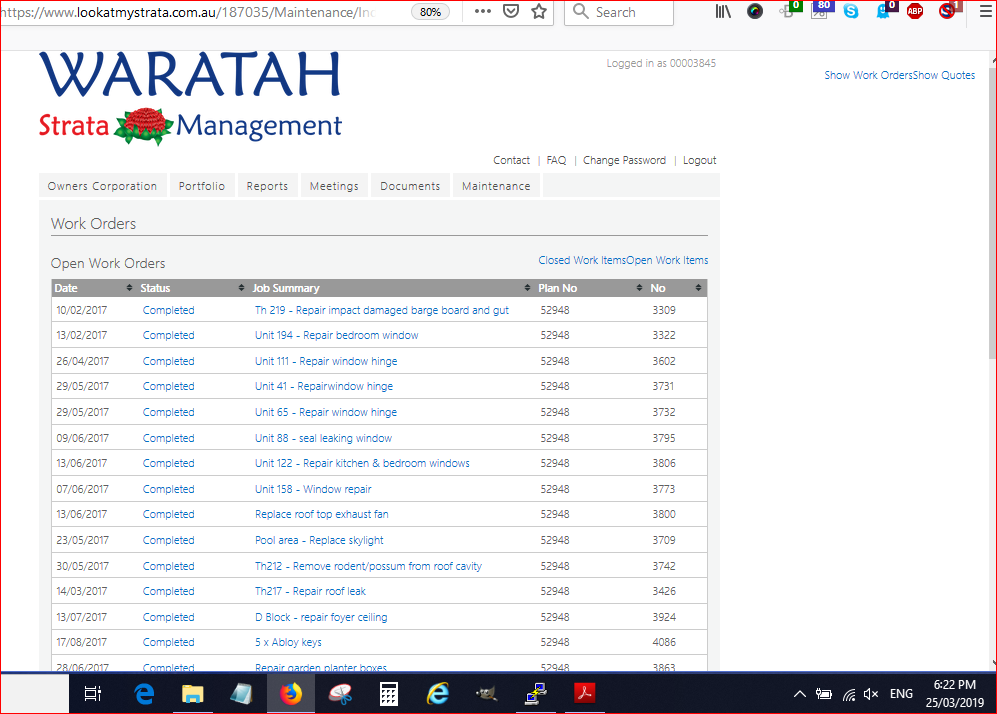Viewport: 997px width, 714px height.
Task: Switch to Firefox taskbar icon
Action: (291, 694)
